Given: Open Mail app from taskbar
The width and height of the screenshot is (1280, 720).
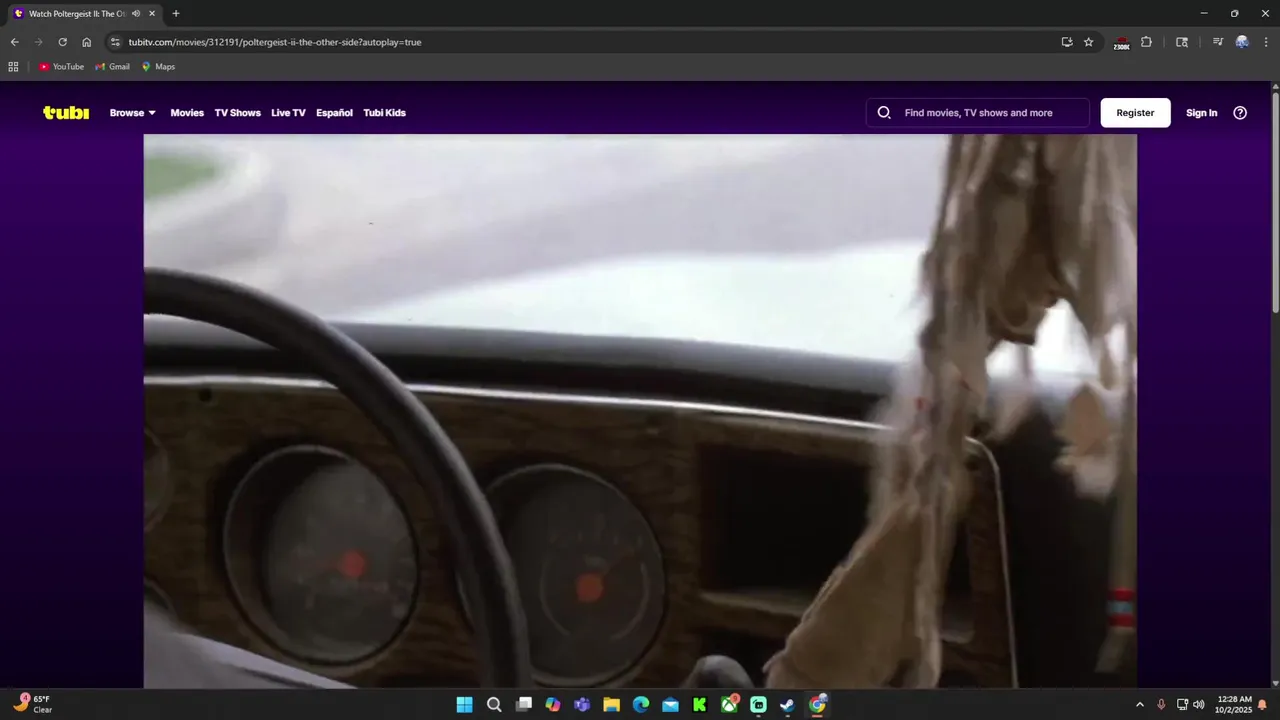Looking at the screenshot, I should click(x=670, y=705).
